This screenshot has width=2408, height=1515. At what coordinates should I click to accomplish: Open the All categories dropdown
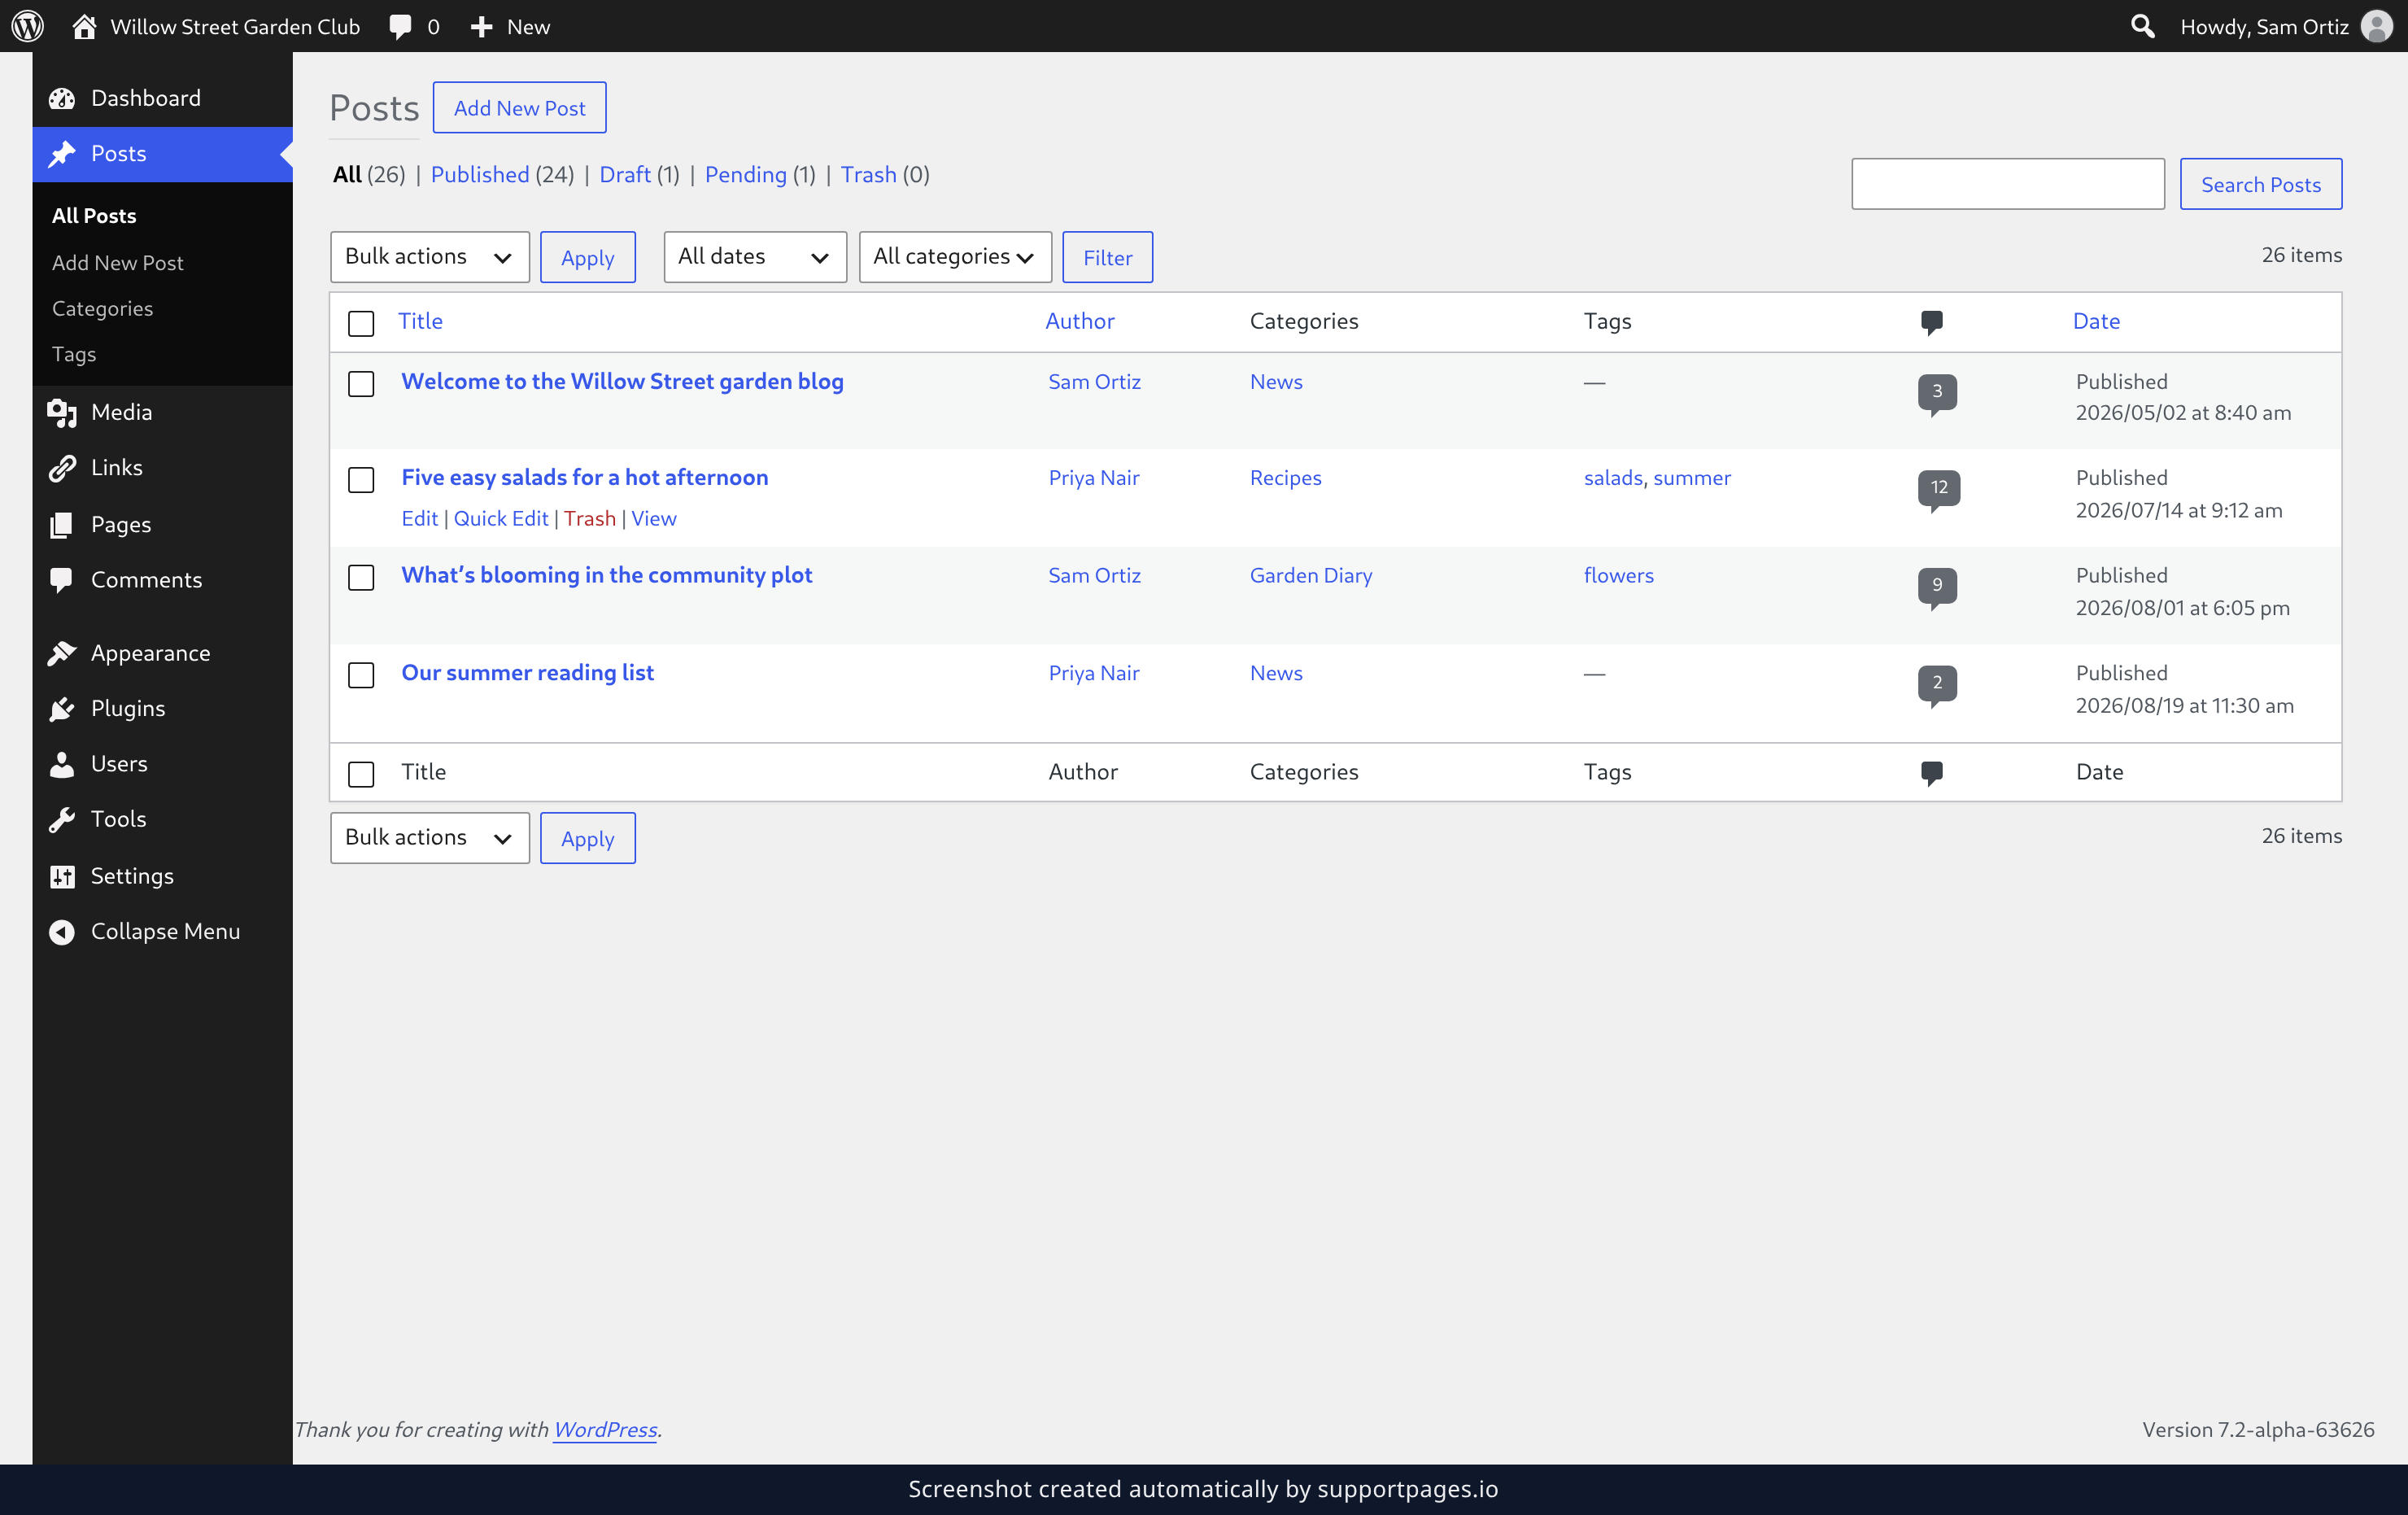pyautogui.click(x=954, y=257)
